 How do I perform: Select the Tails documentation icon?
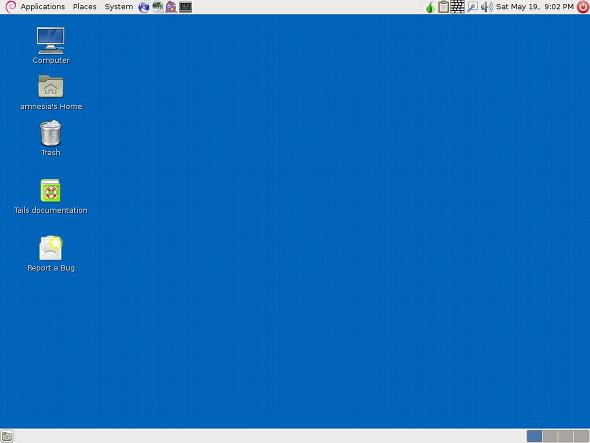pos(50,196)
